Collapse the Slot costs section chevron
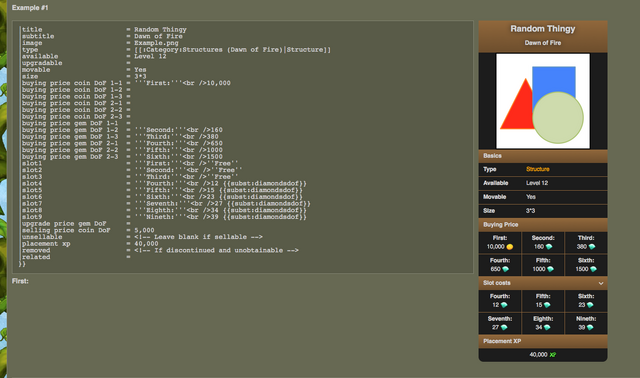This screenshot has width=640, height=378. tap(601, 283)
